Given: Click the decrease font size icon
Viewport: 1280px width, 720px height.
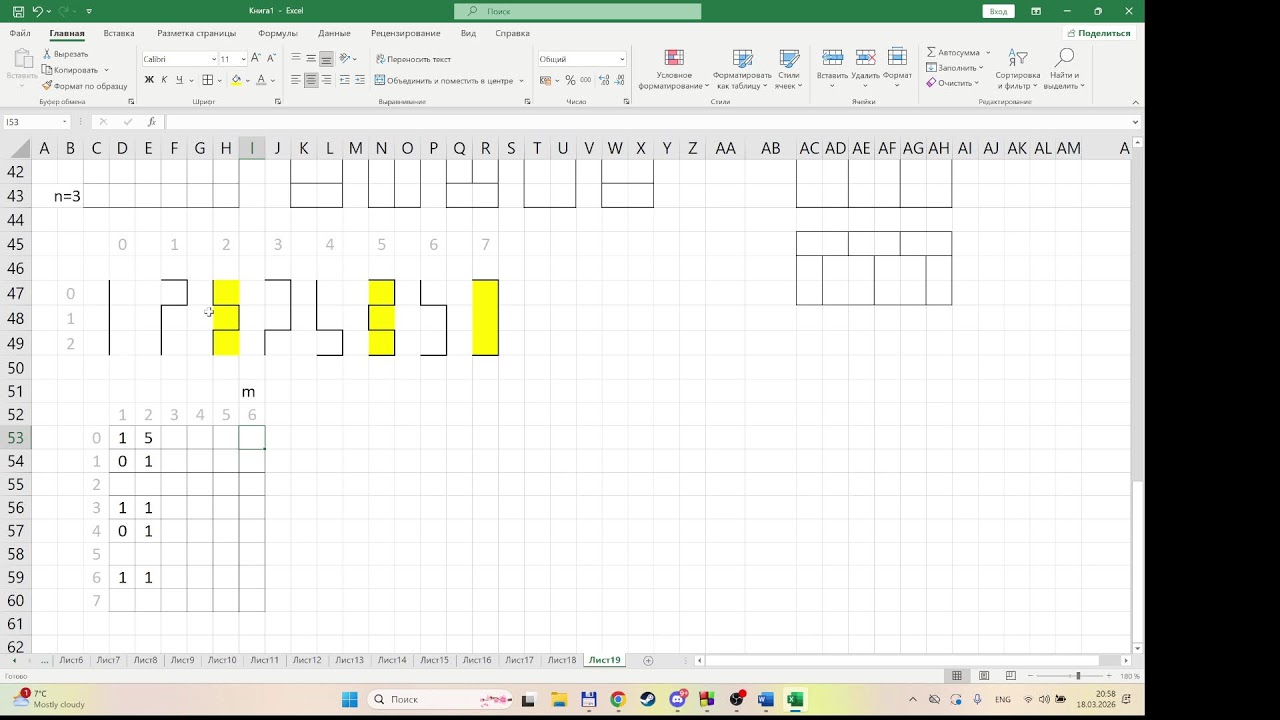Looking at the screenshot, I should coord(271,59).
